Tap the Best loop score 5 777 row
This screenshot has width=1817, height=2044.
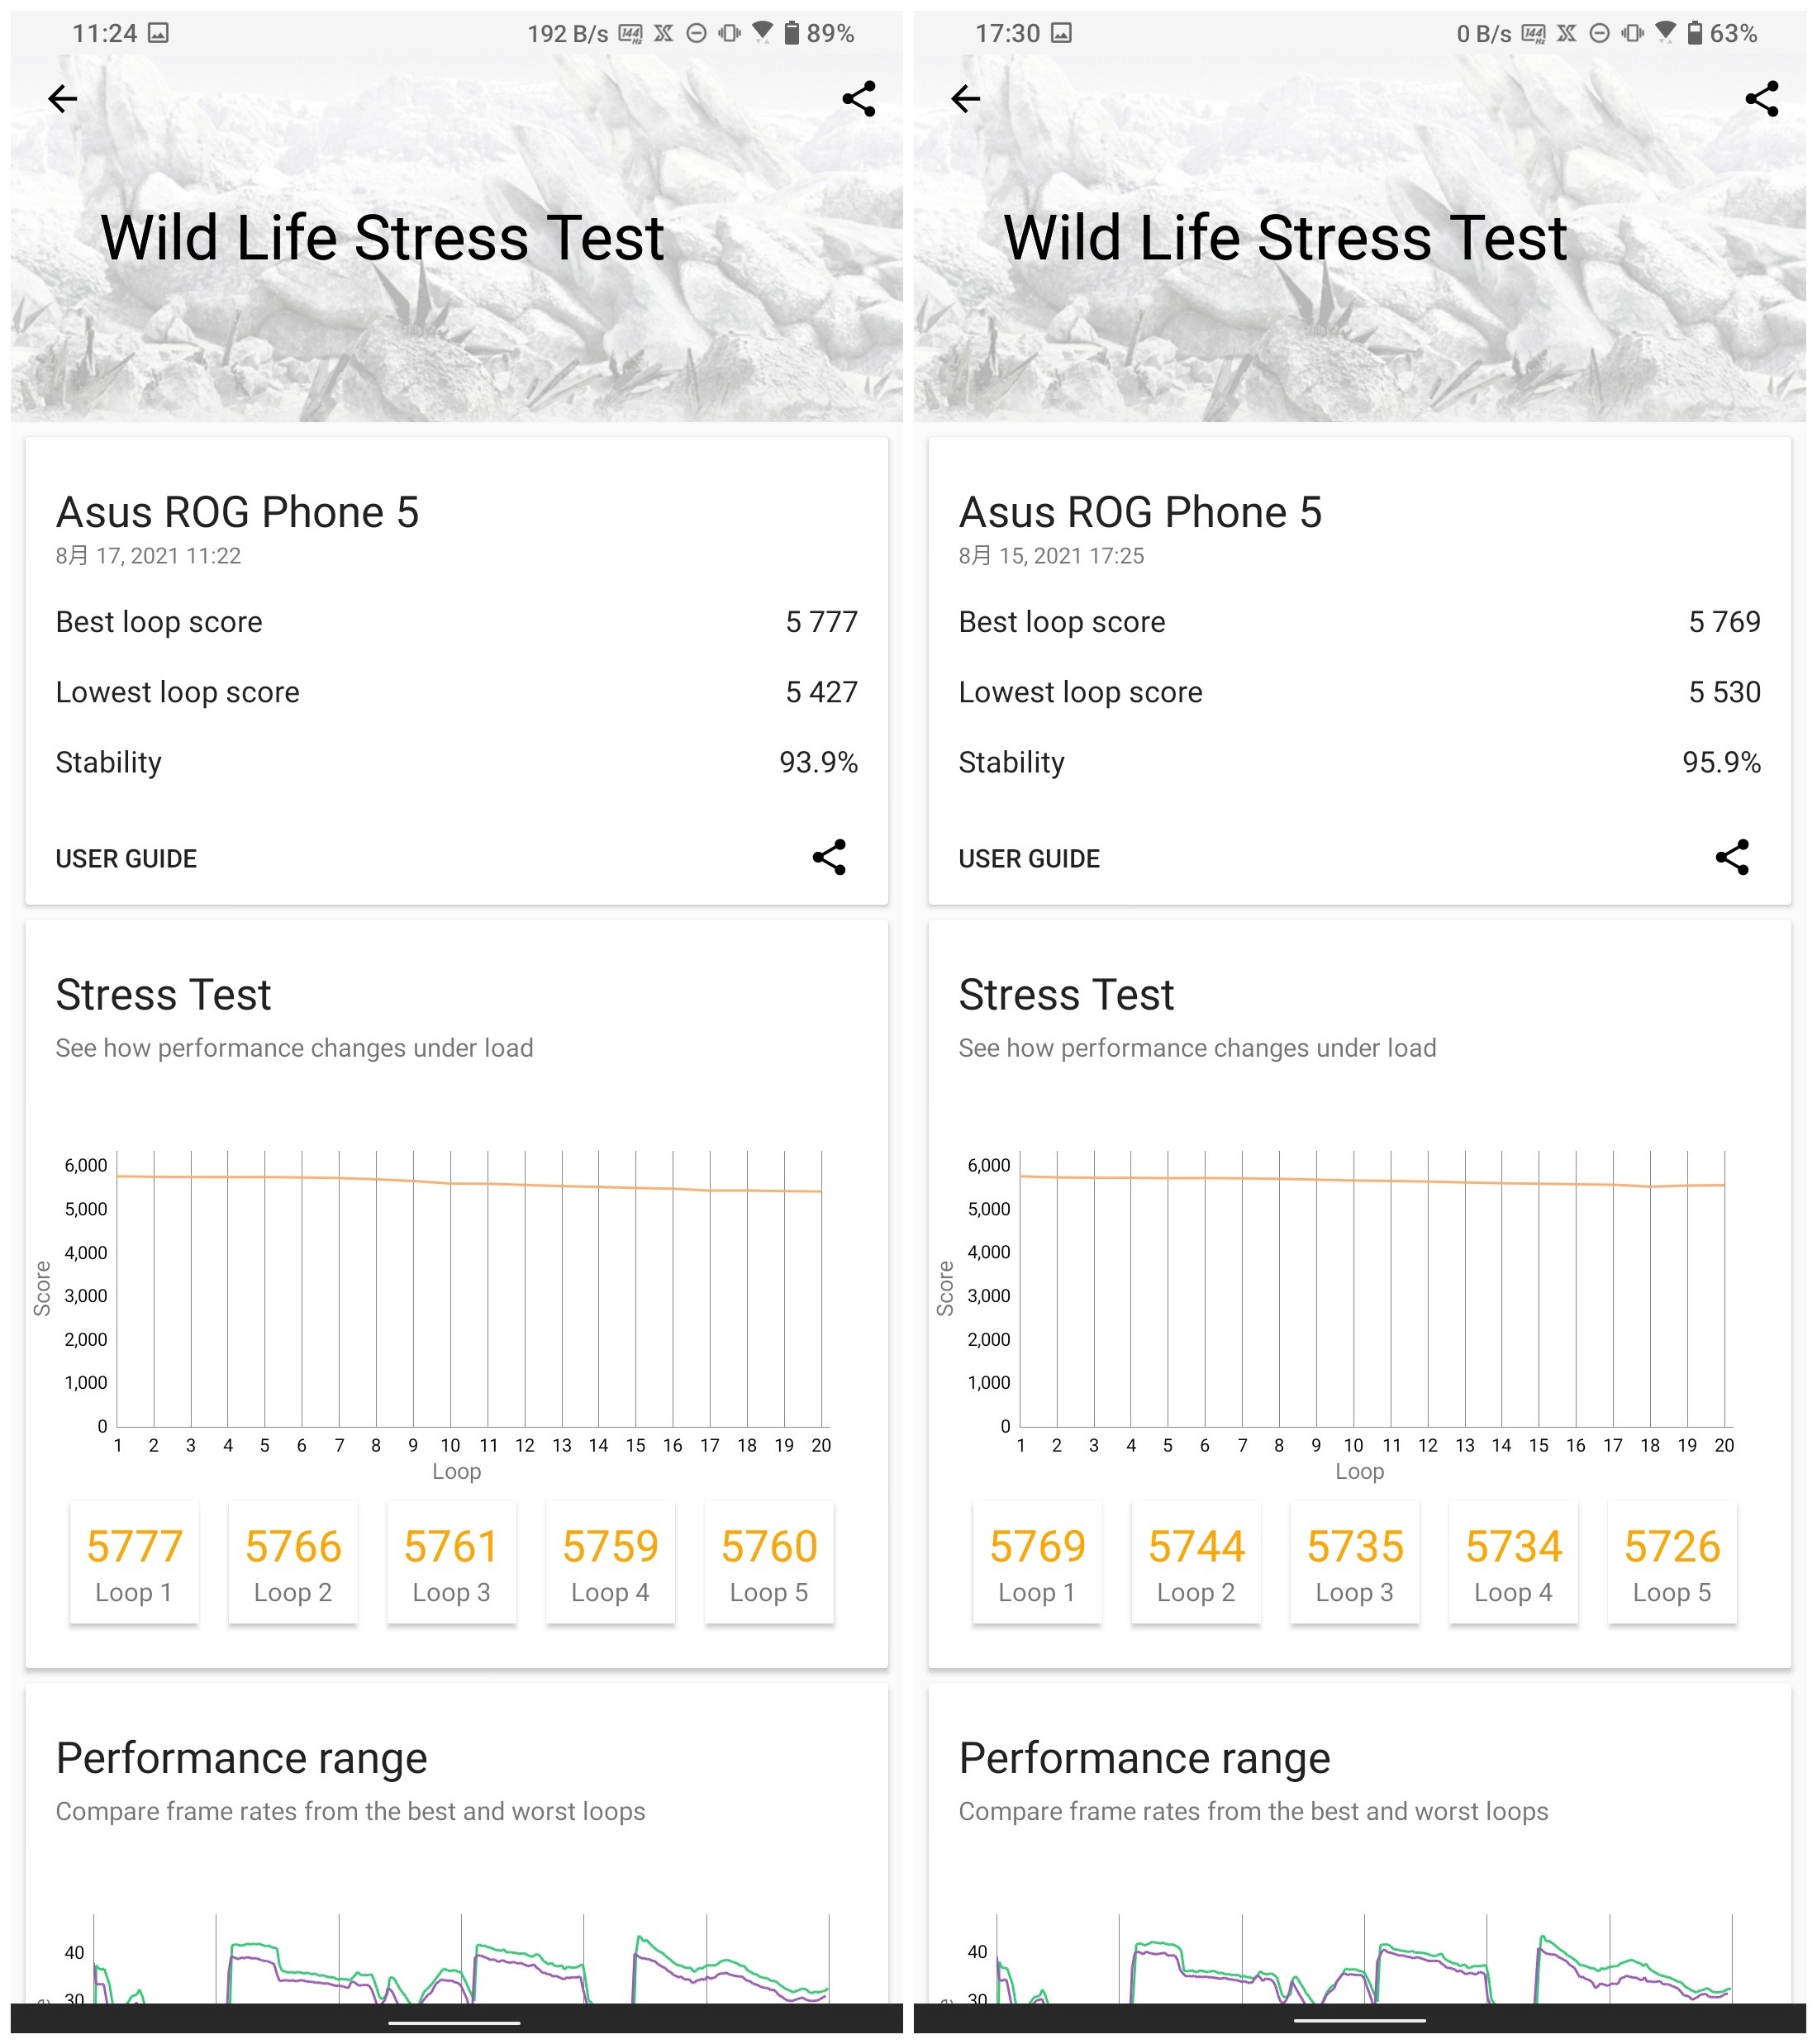[x=456, y=622]
